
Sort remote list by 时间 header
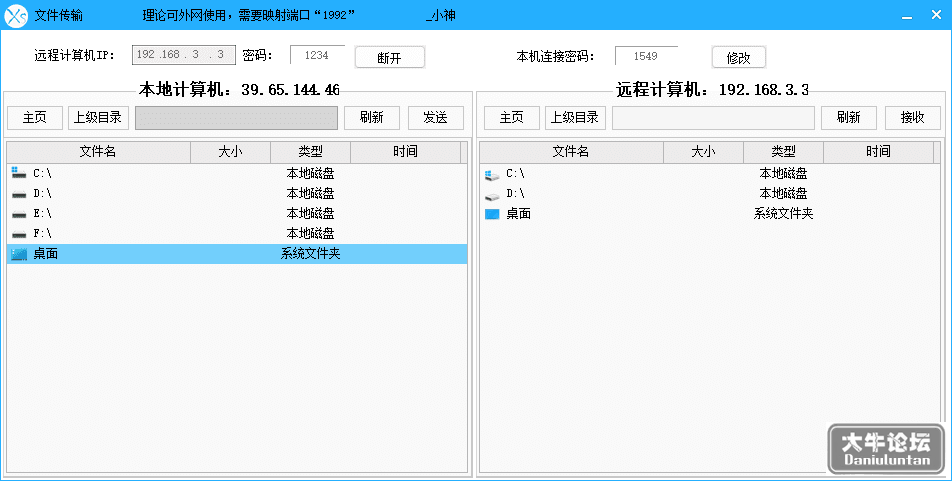[878, 152]
